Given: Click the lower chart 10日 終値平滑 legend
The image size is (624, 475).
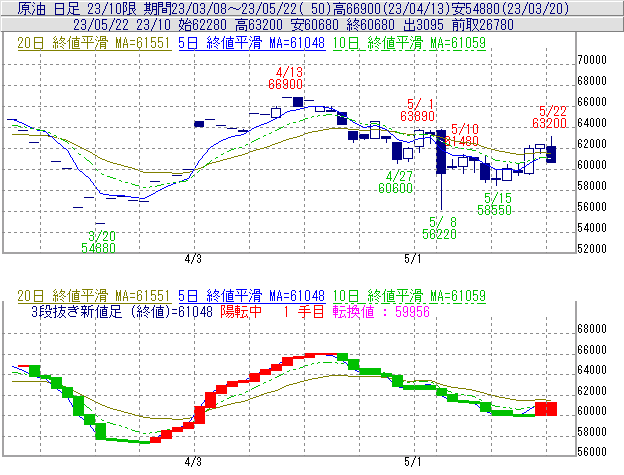Looking at the screenshot, I should click(x=409, y=296).
